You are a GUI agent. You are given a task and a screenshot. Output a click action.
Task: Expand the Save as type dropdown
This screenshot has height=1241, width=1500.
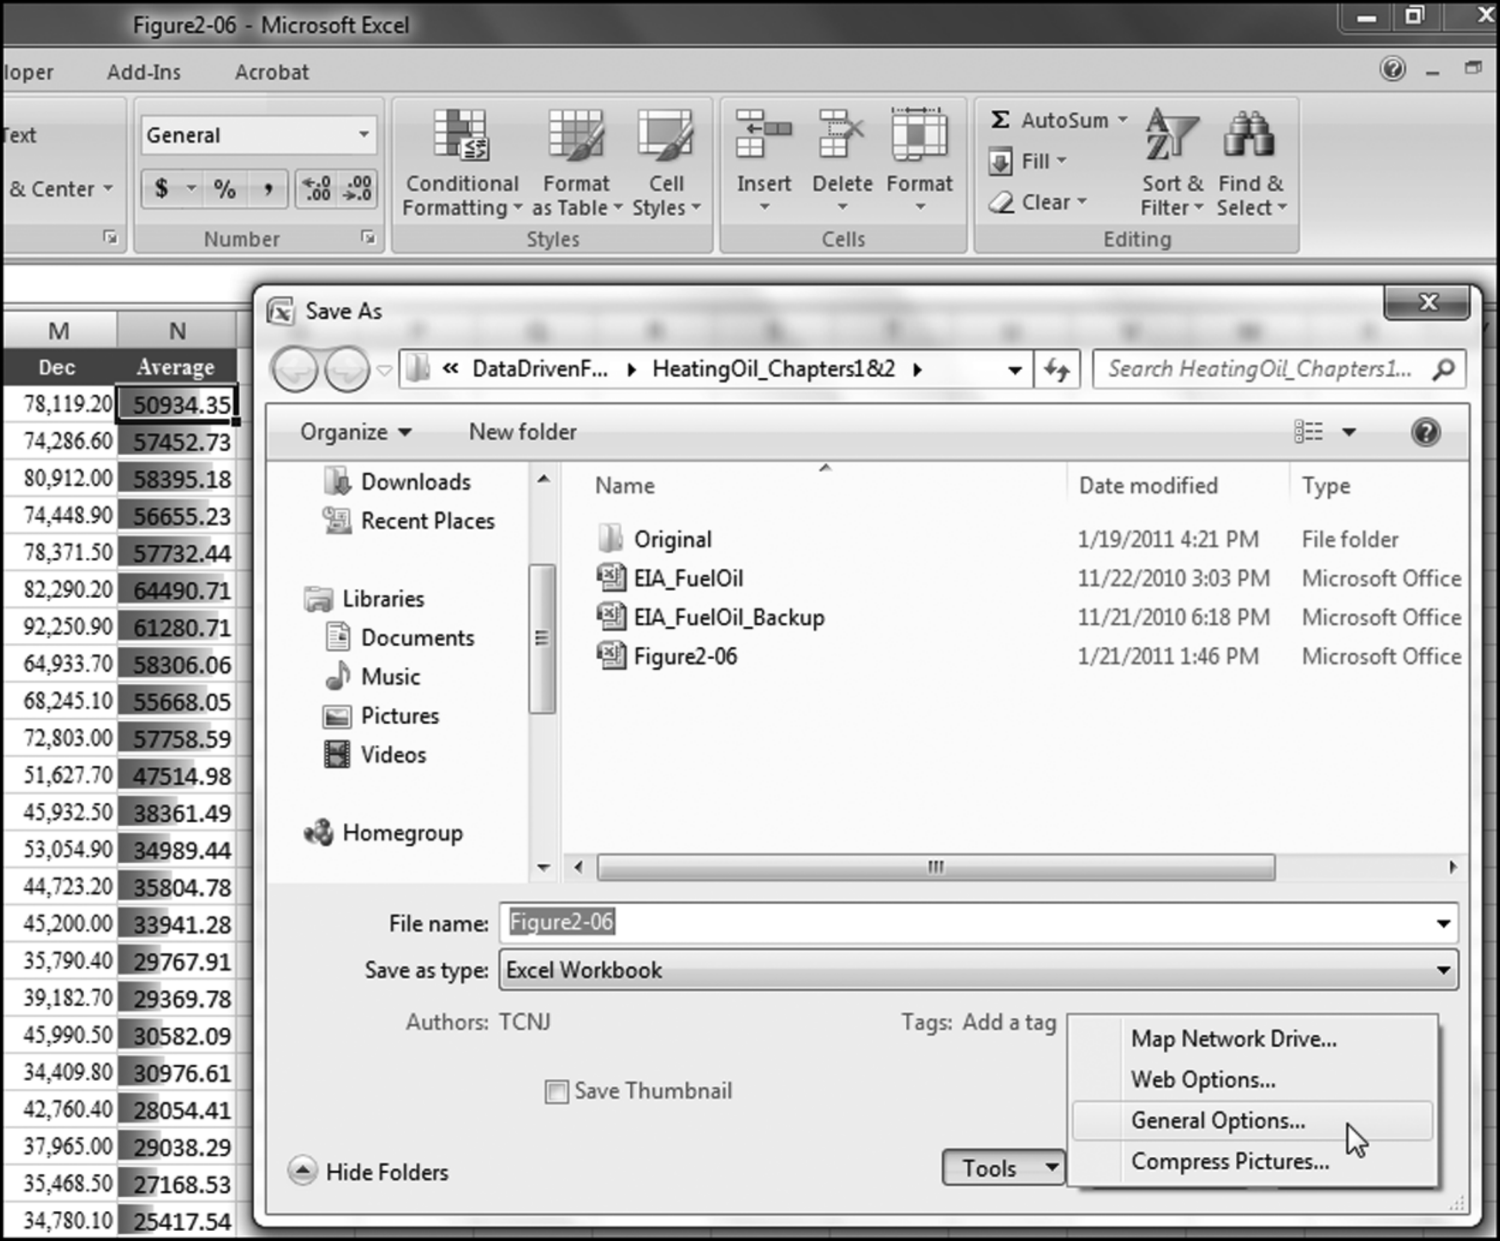pos(1443,970)
